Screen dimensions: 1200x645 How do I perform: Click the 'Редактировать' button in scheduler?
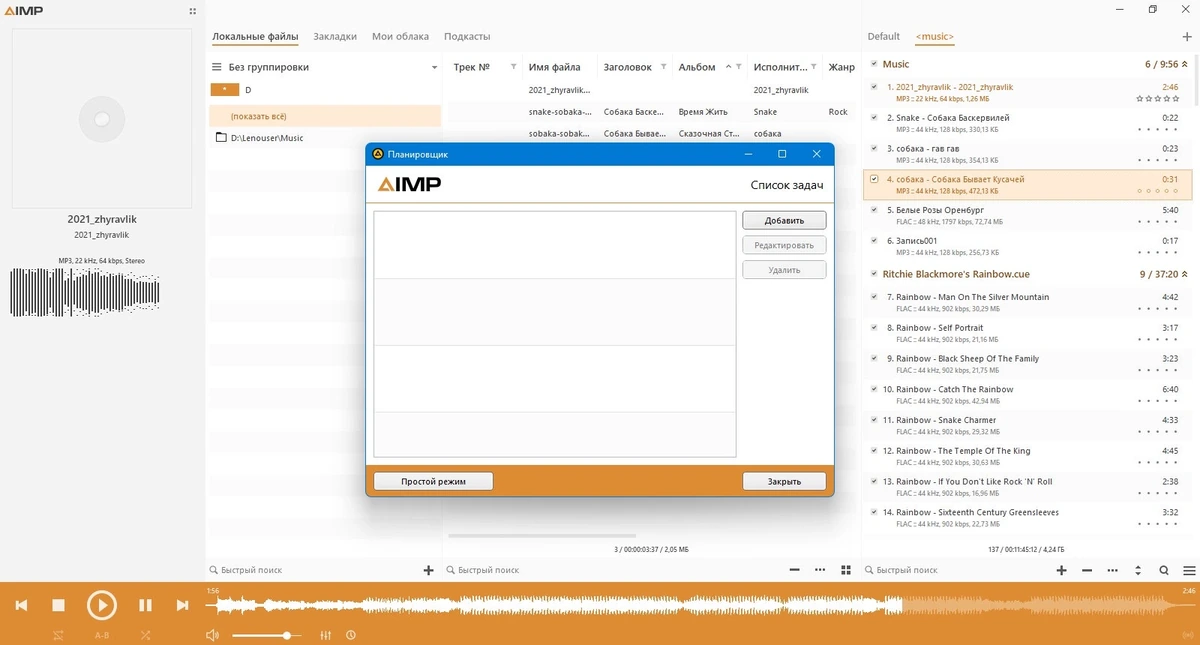coord(784,245)
